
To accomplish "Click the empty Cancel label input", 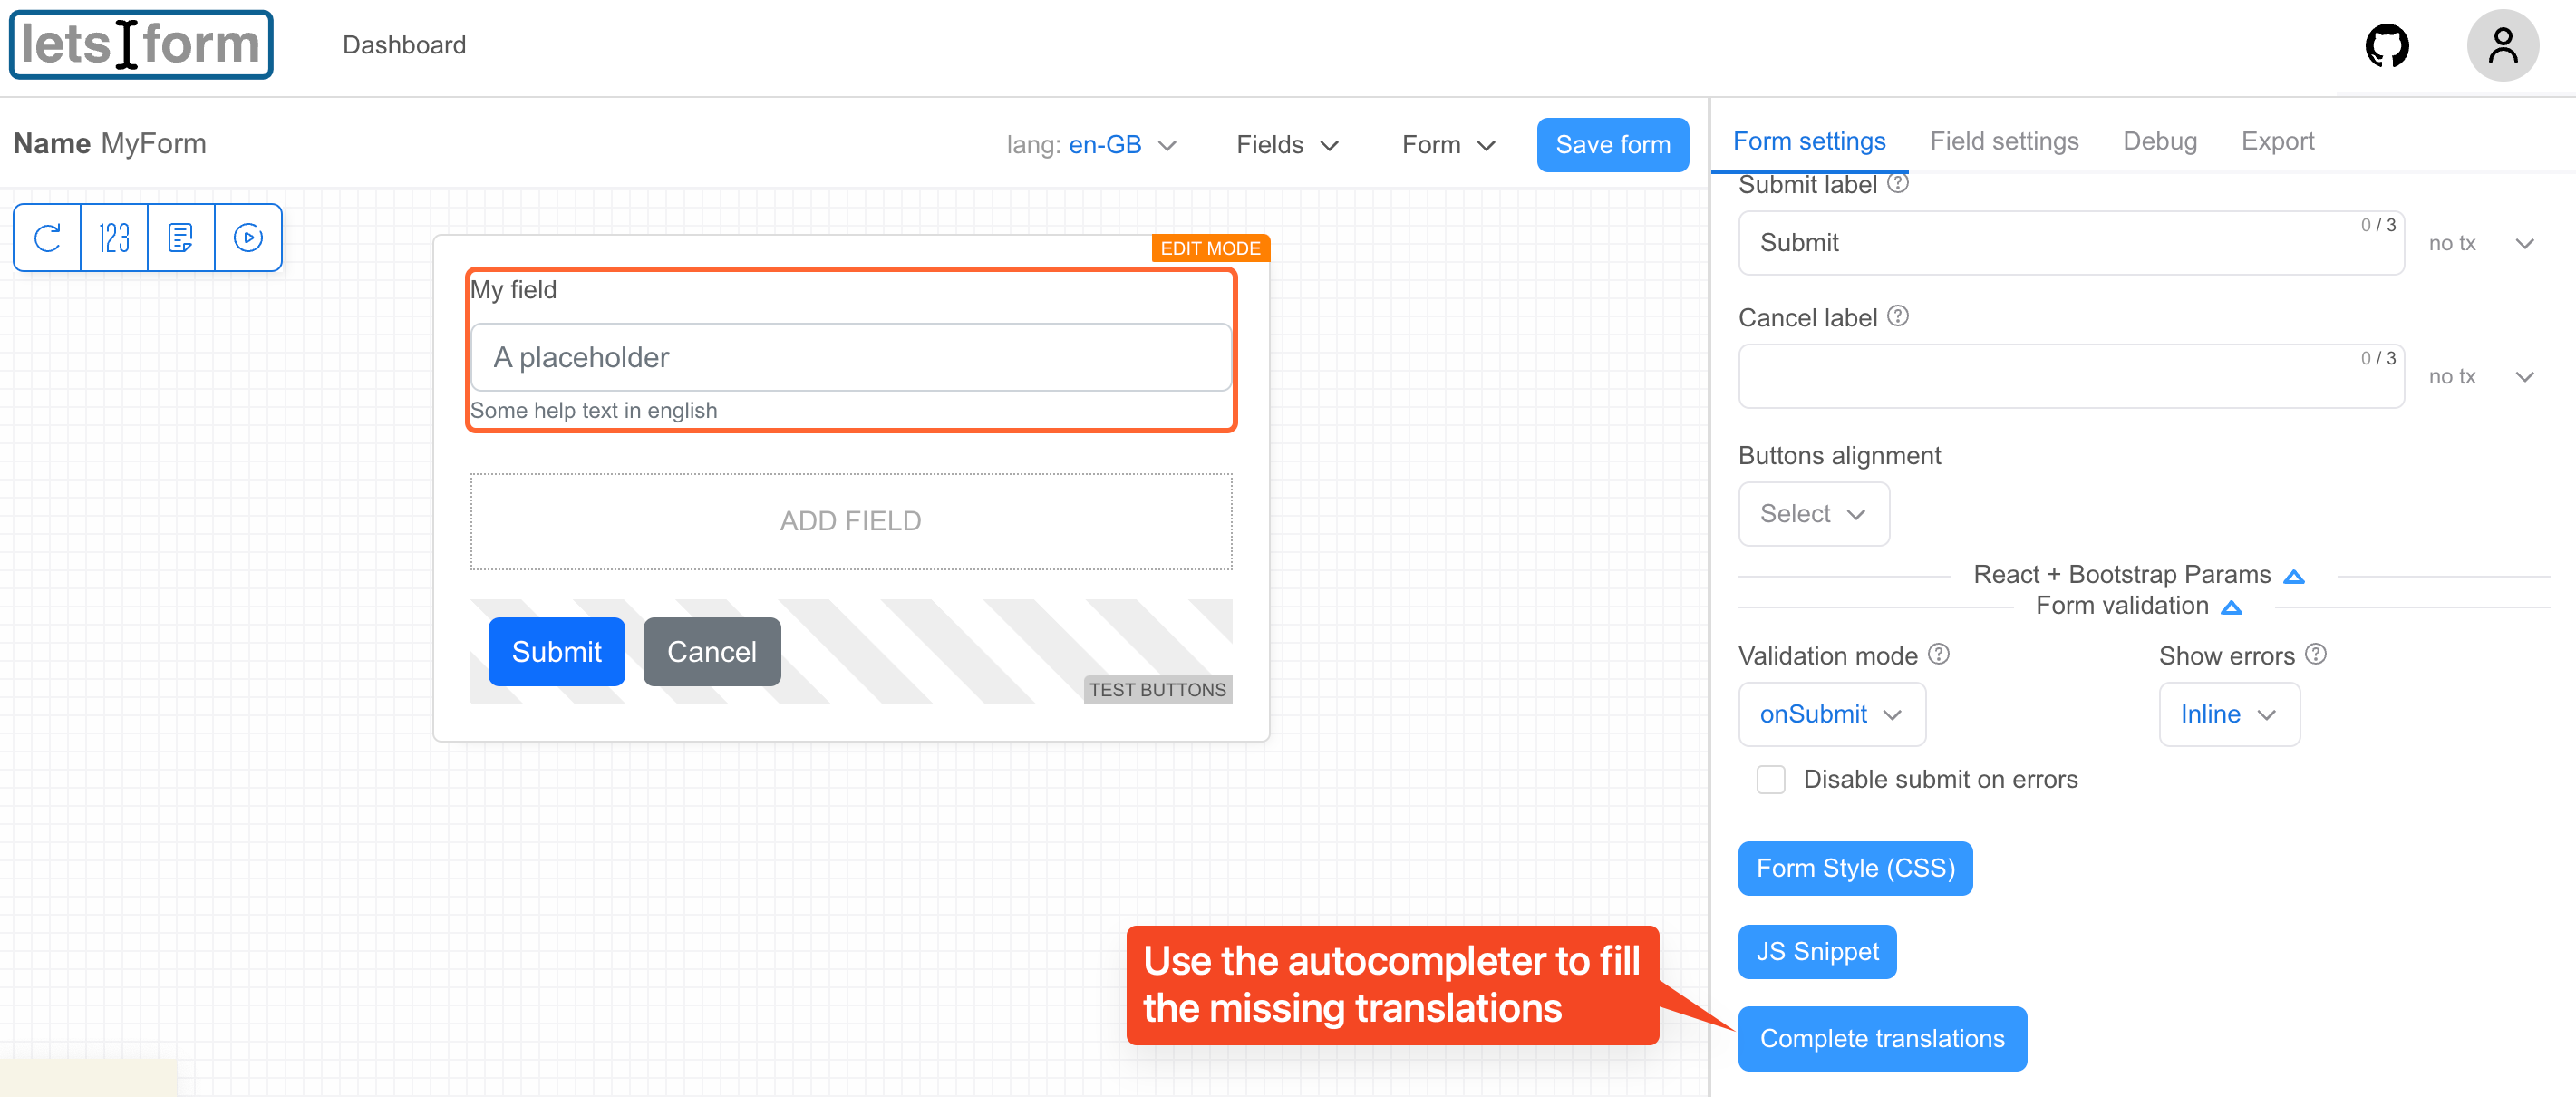I will click(x=2070, y=377).
